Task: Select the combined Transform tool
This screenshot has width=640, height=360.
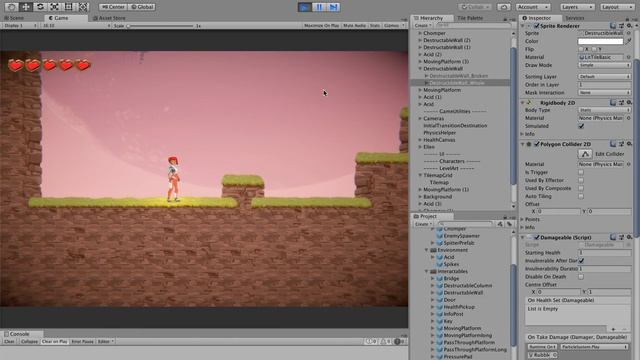Action: 83,7
